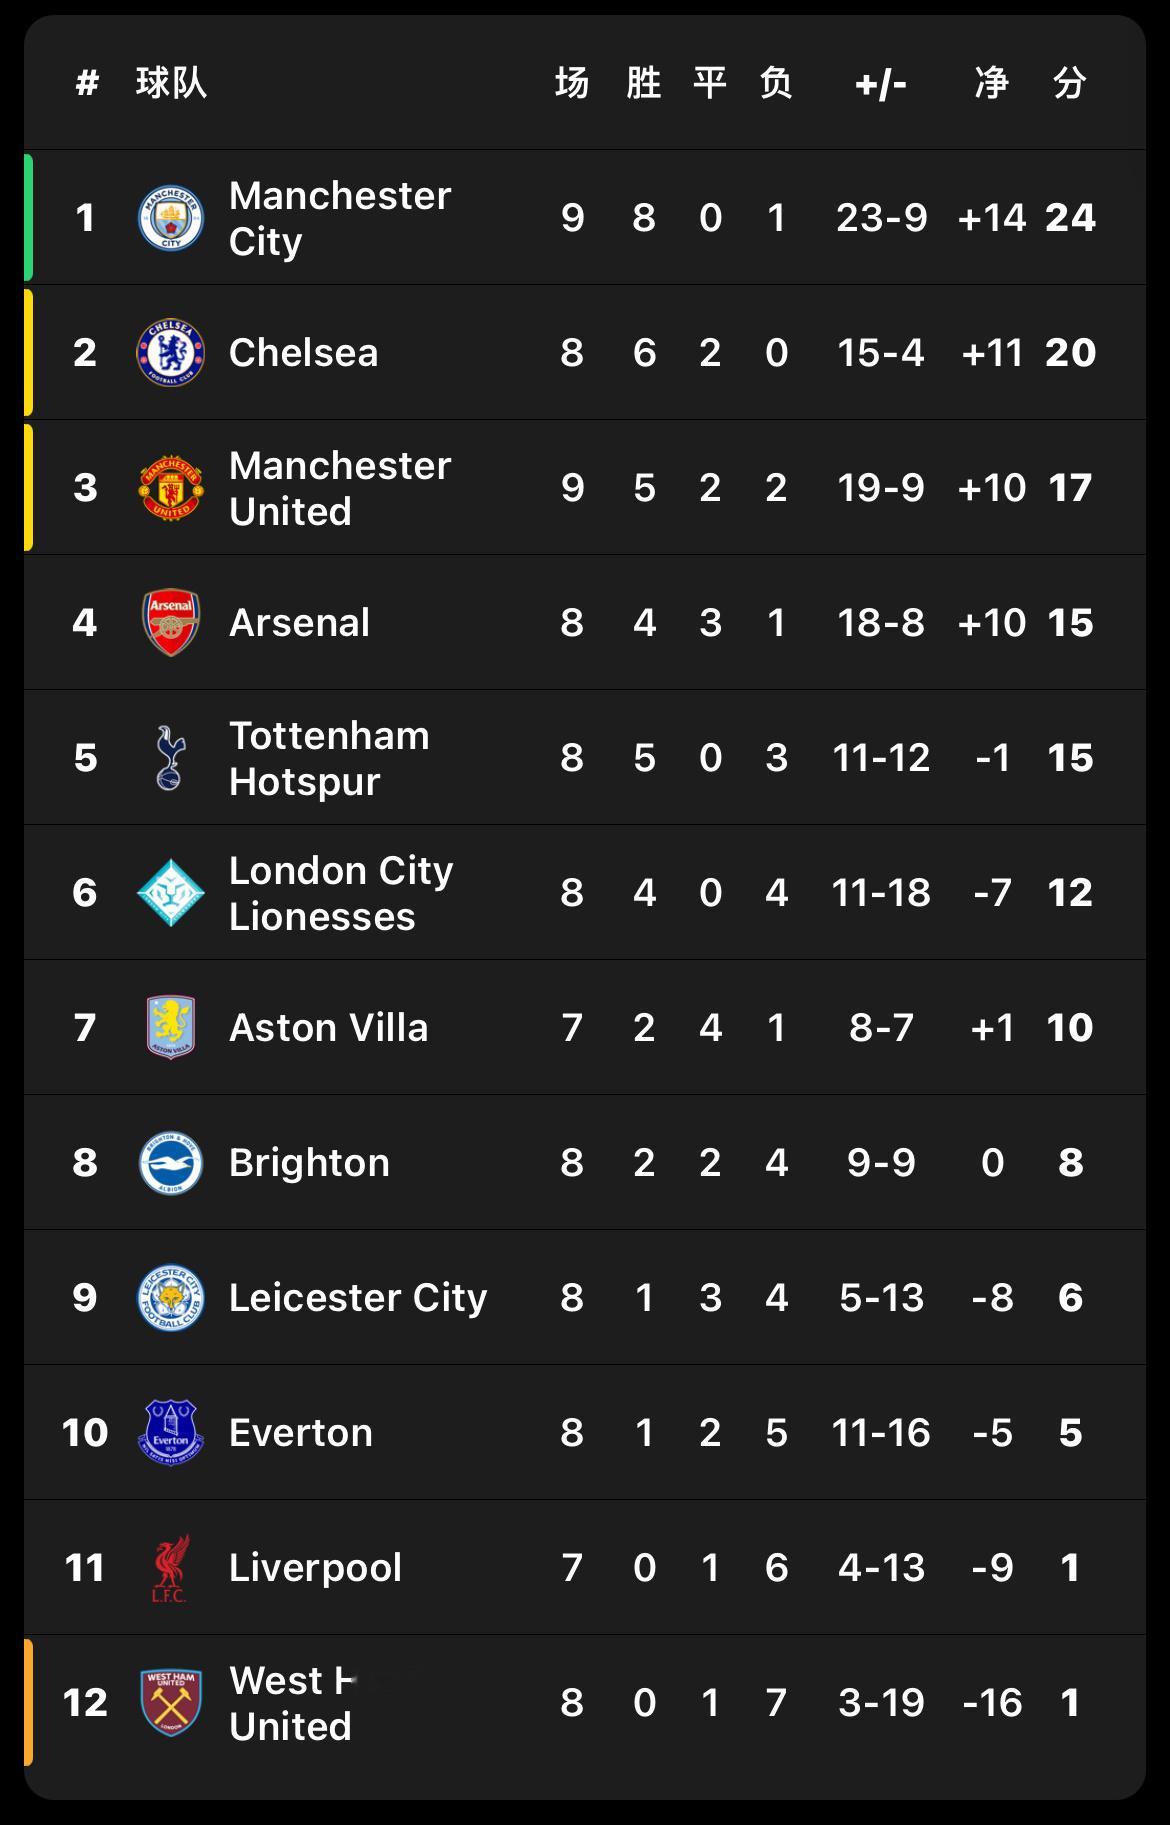Click the Liverpool L.F.C. liver bird logo

click(x=171, y=1567)
